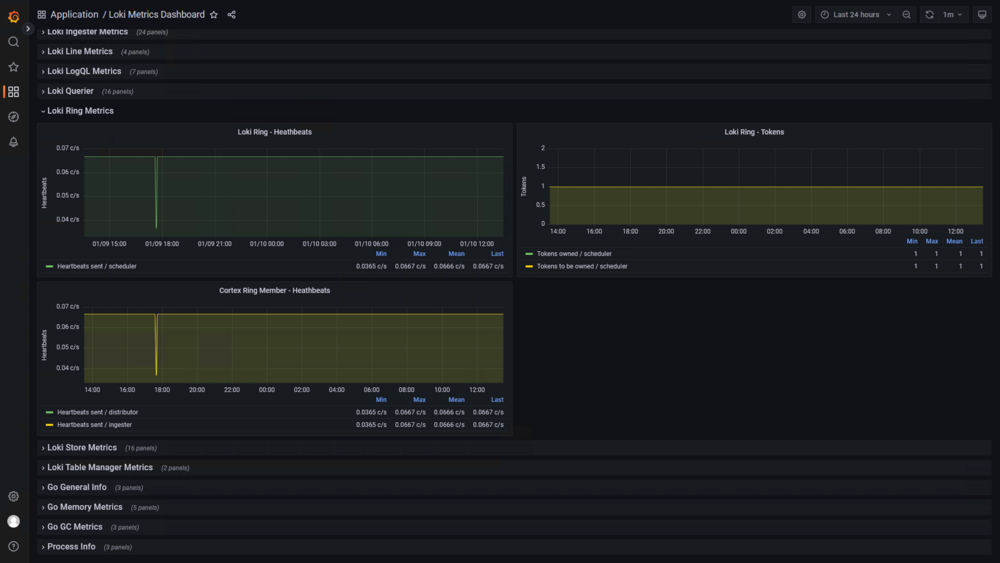
Task: Toggle the Heartbeats sent / distributor legend series
Action: [98, 413]
